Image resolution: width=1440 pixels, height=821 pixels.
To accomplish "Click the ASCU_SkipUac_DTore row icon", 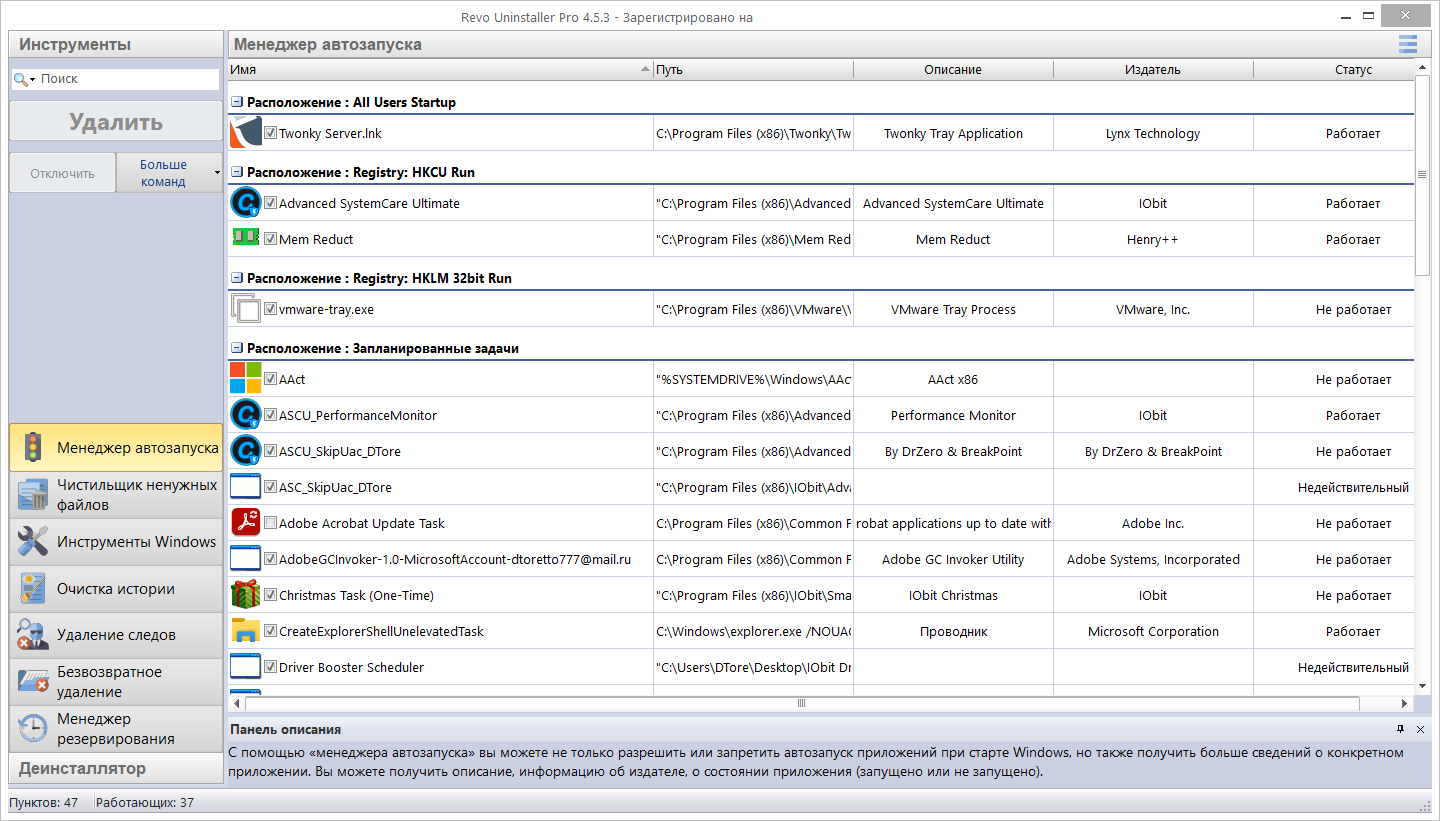I will tap(245, 451).
